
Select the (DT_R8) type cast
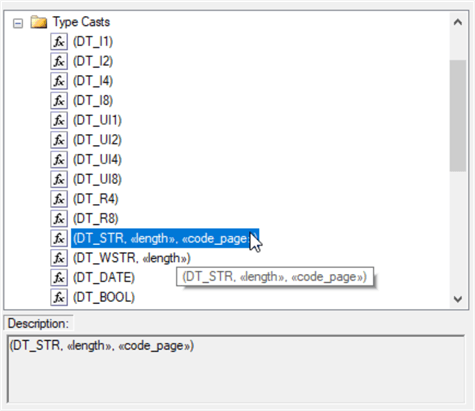click(x=95, y=219)
